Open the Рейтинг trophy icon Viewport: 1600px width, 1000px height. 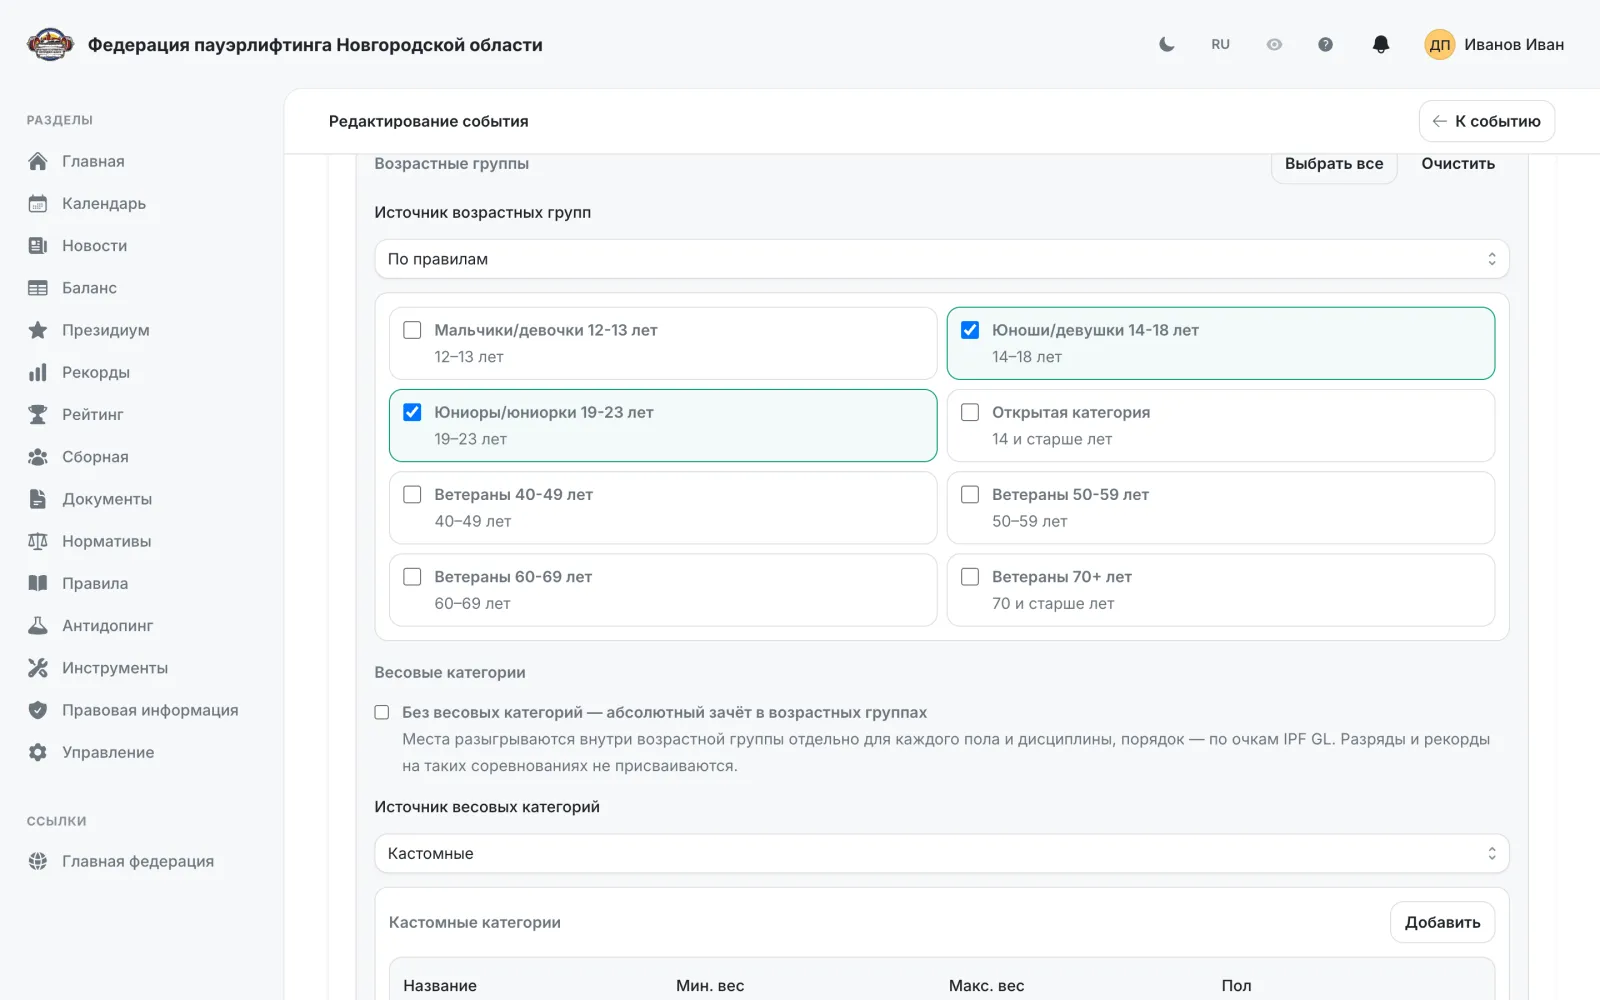point(38,414)
